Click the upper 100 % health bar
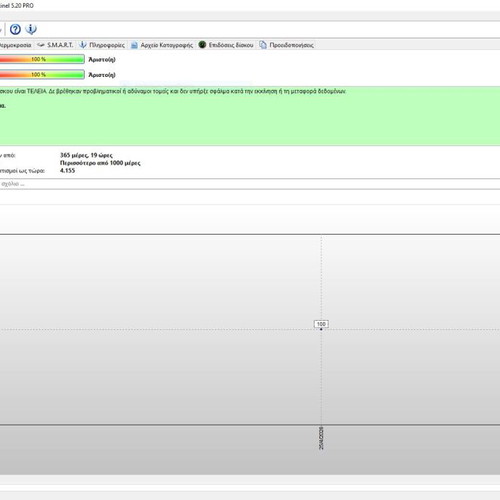Screen dimensions: 500x500 42,59
